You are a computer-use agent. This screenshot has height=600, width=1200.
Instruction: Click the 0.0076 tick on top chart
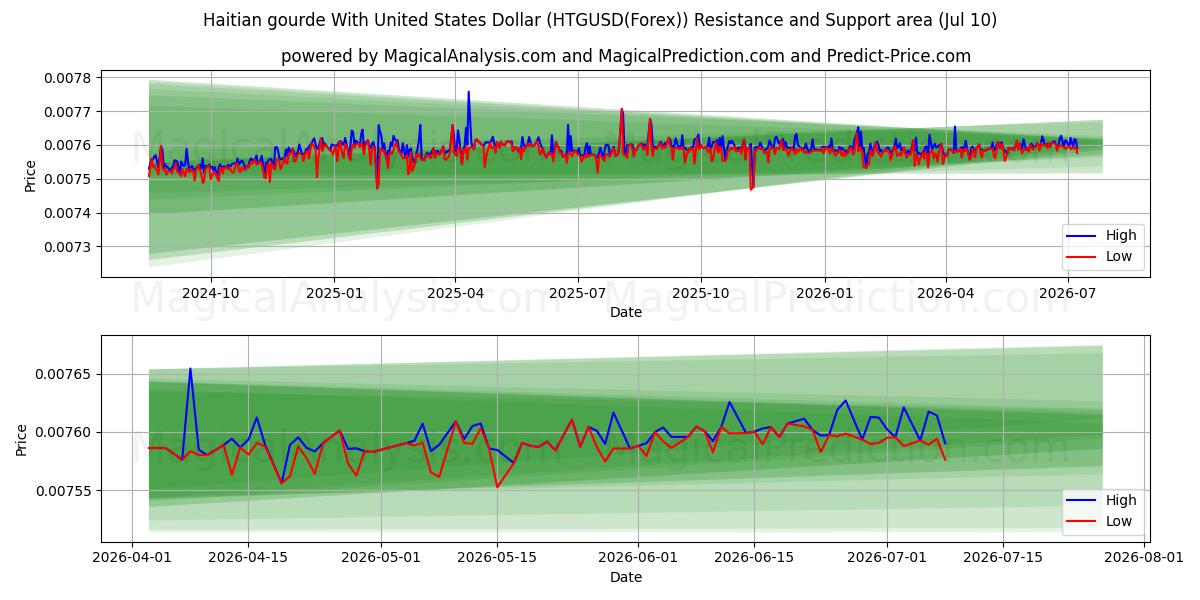point(68,146)
